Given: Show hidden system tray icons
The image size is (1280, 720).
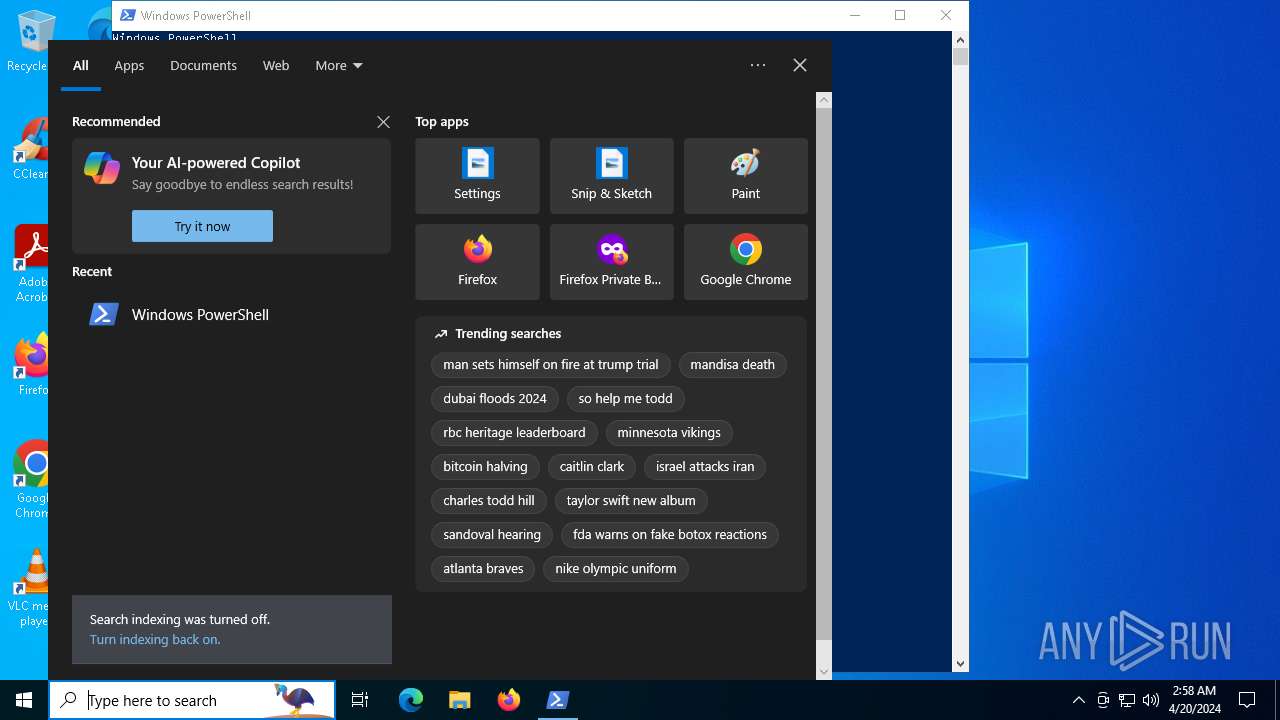Looking at the screenshot, I should click(x=1078, y=700).
